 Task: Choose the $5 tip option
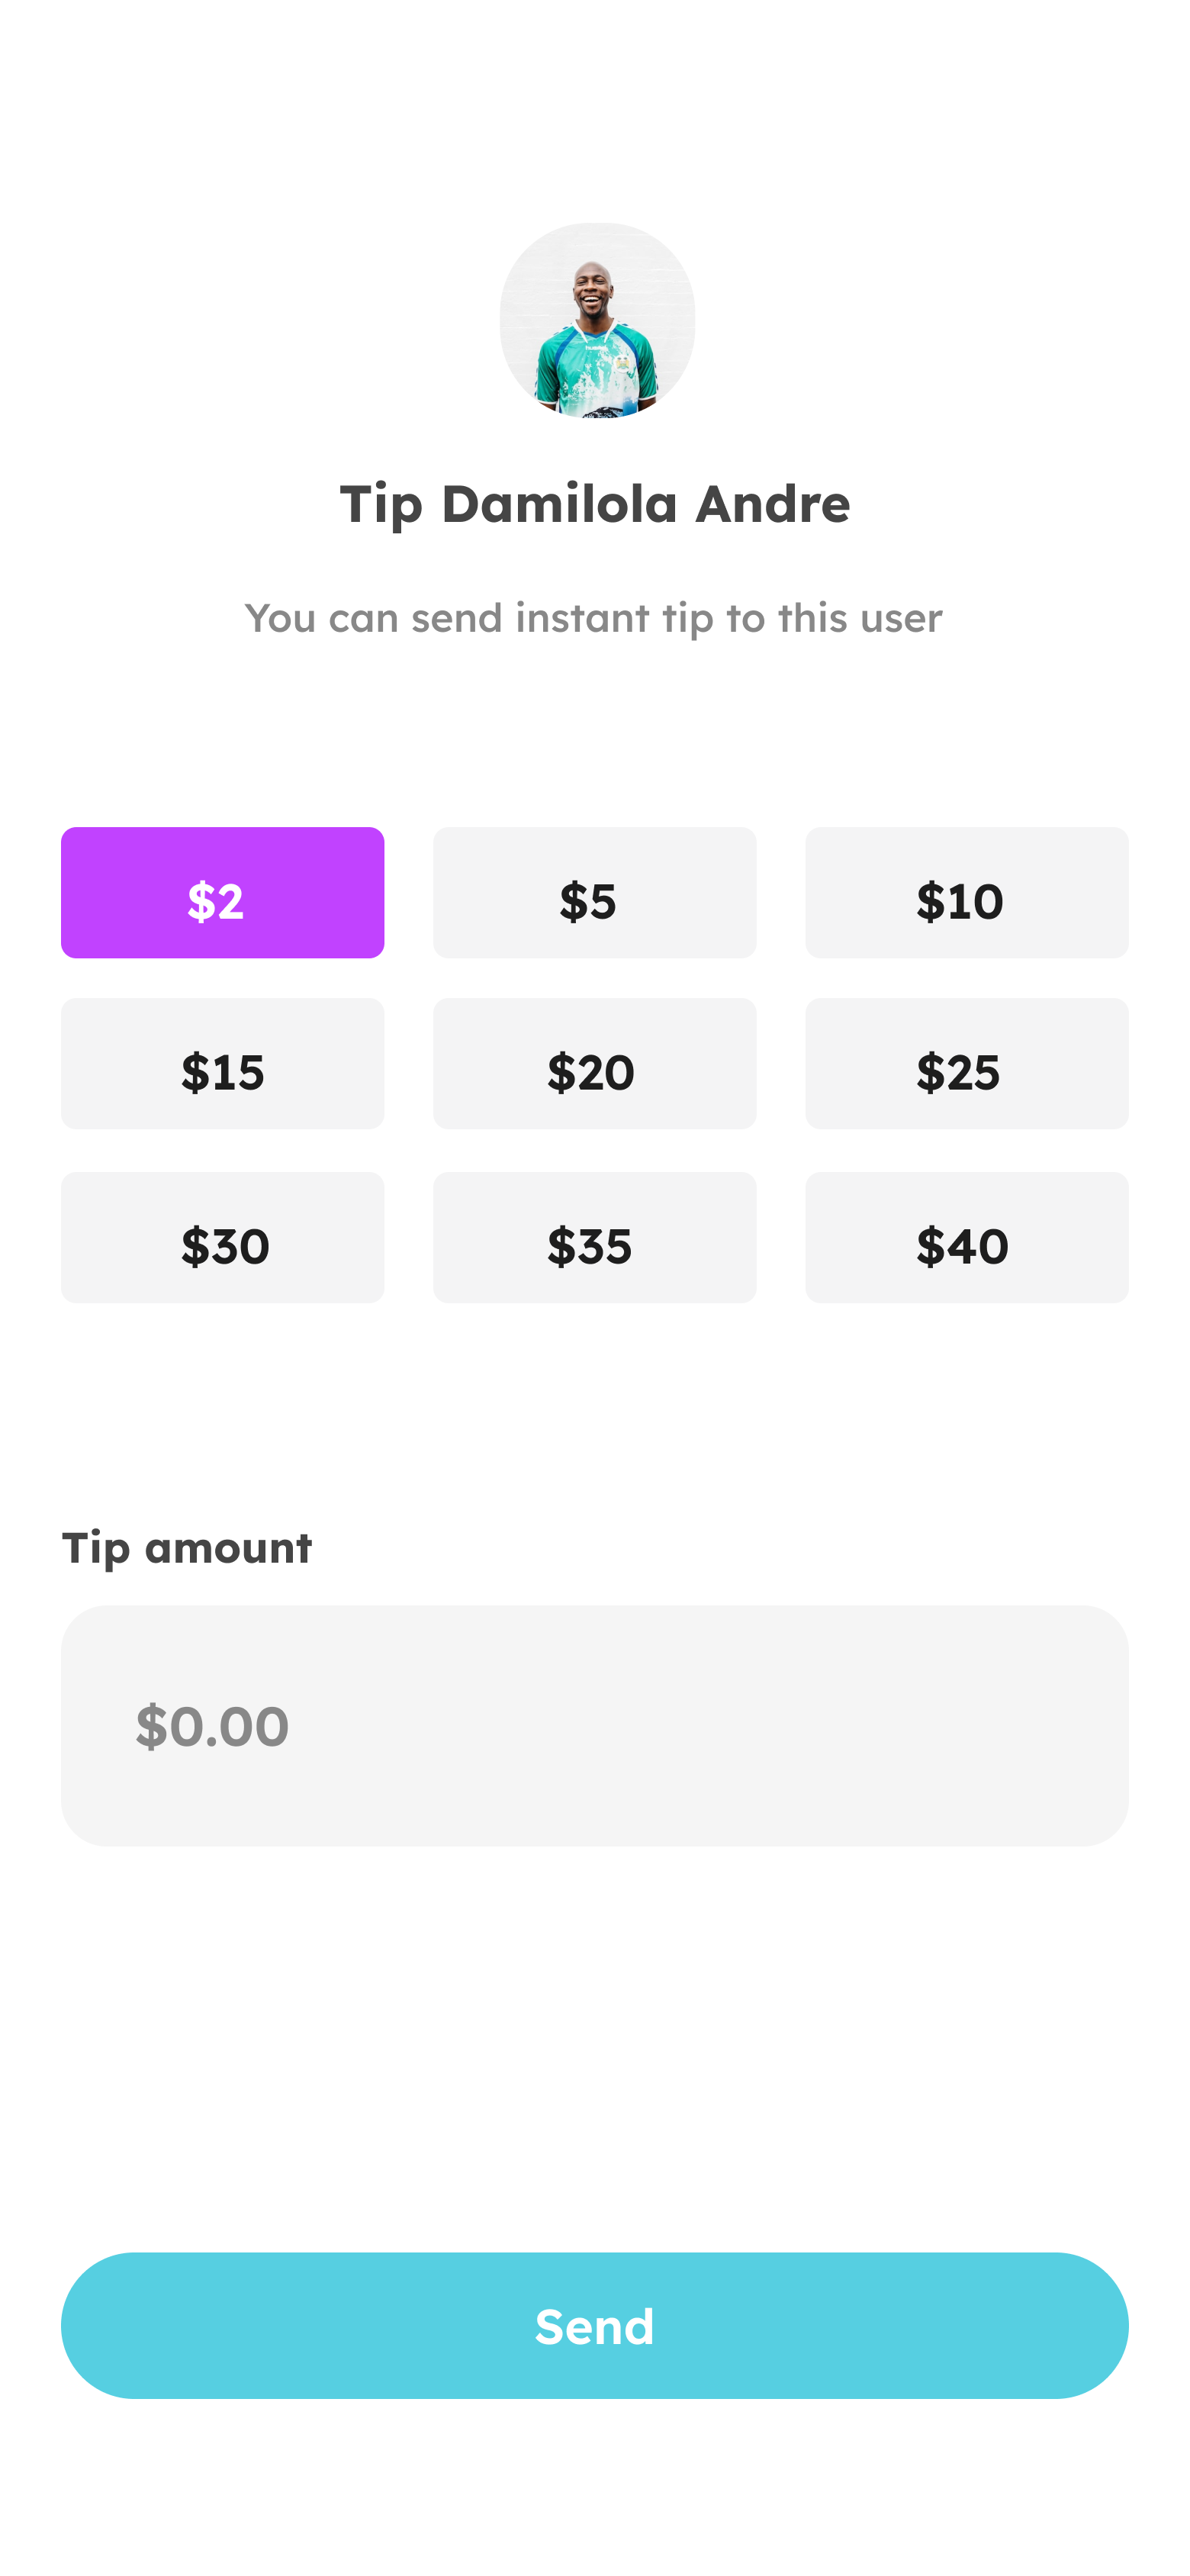[x=594, y=892]
